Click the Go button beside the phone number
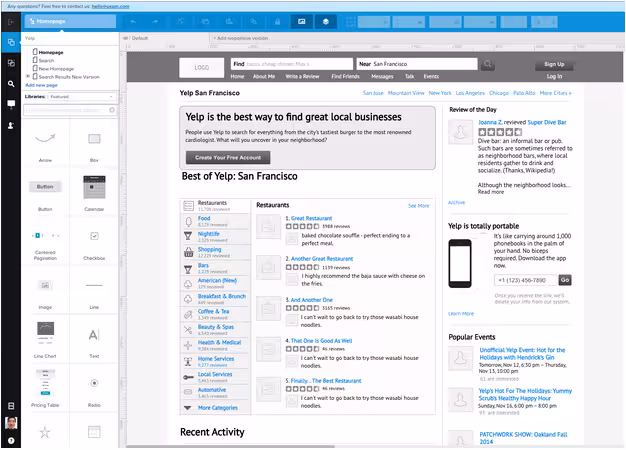The height and width of the screenshot is (450, 626). point(565,280)
